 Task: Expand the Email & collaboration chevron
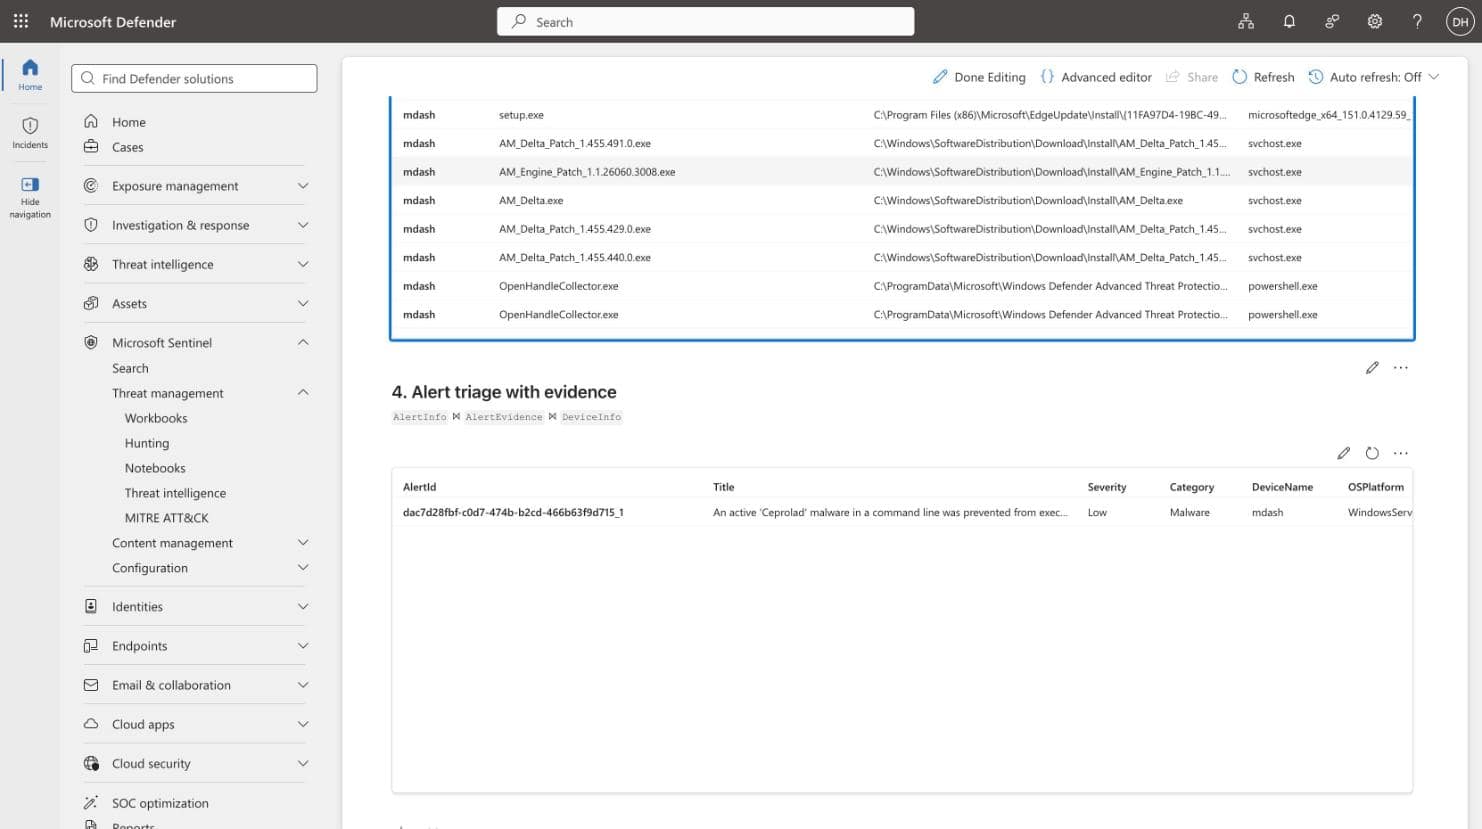pos(303,685)
